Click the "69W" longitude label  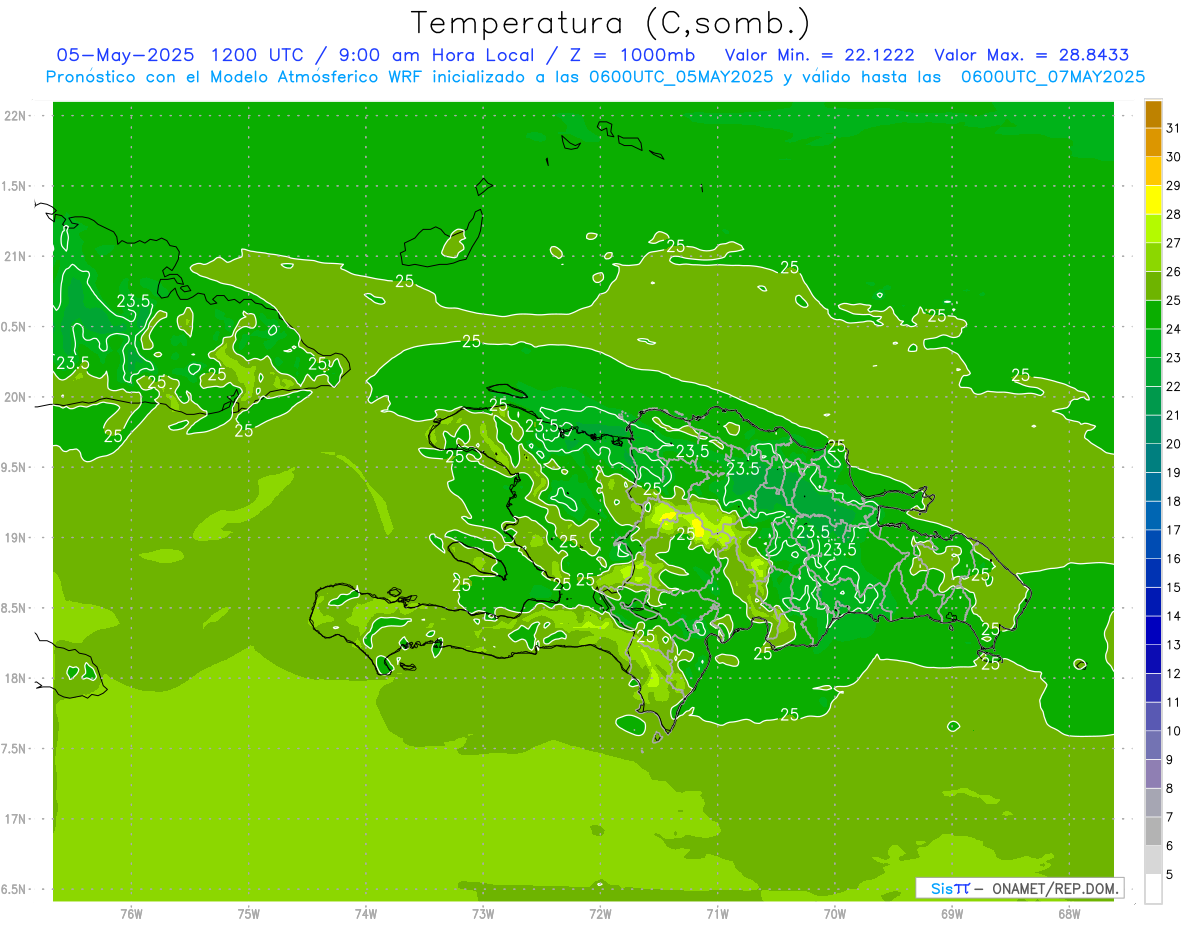pos(952,914)
